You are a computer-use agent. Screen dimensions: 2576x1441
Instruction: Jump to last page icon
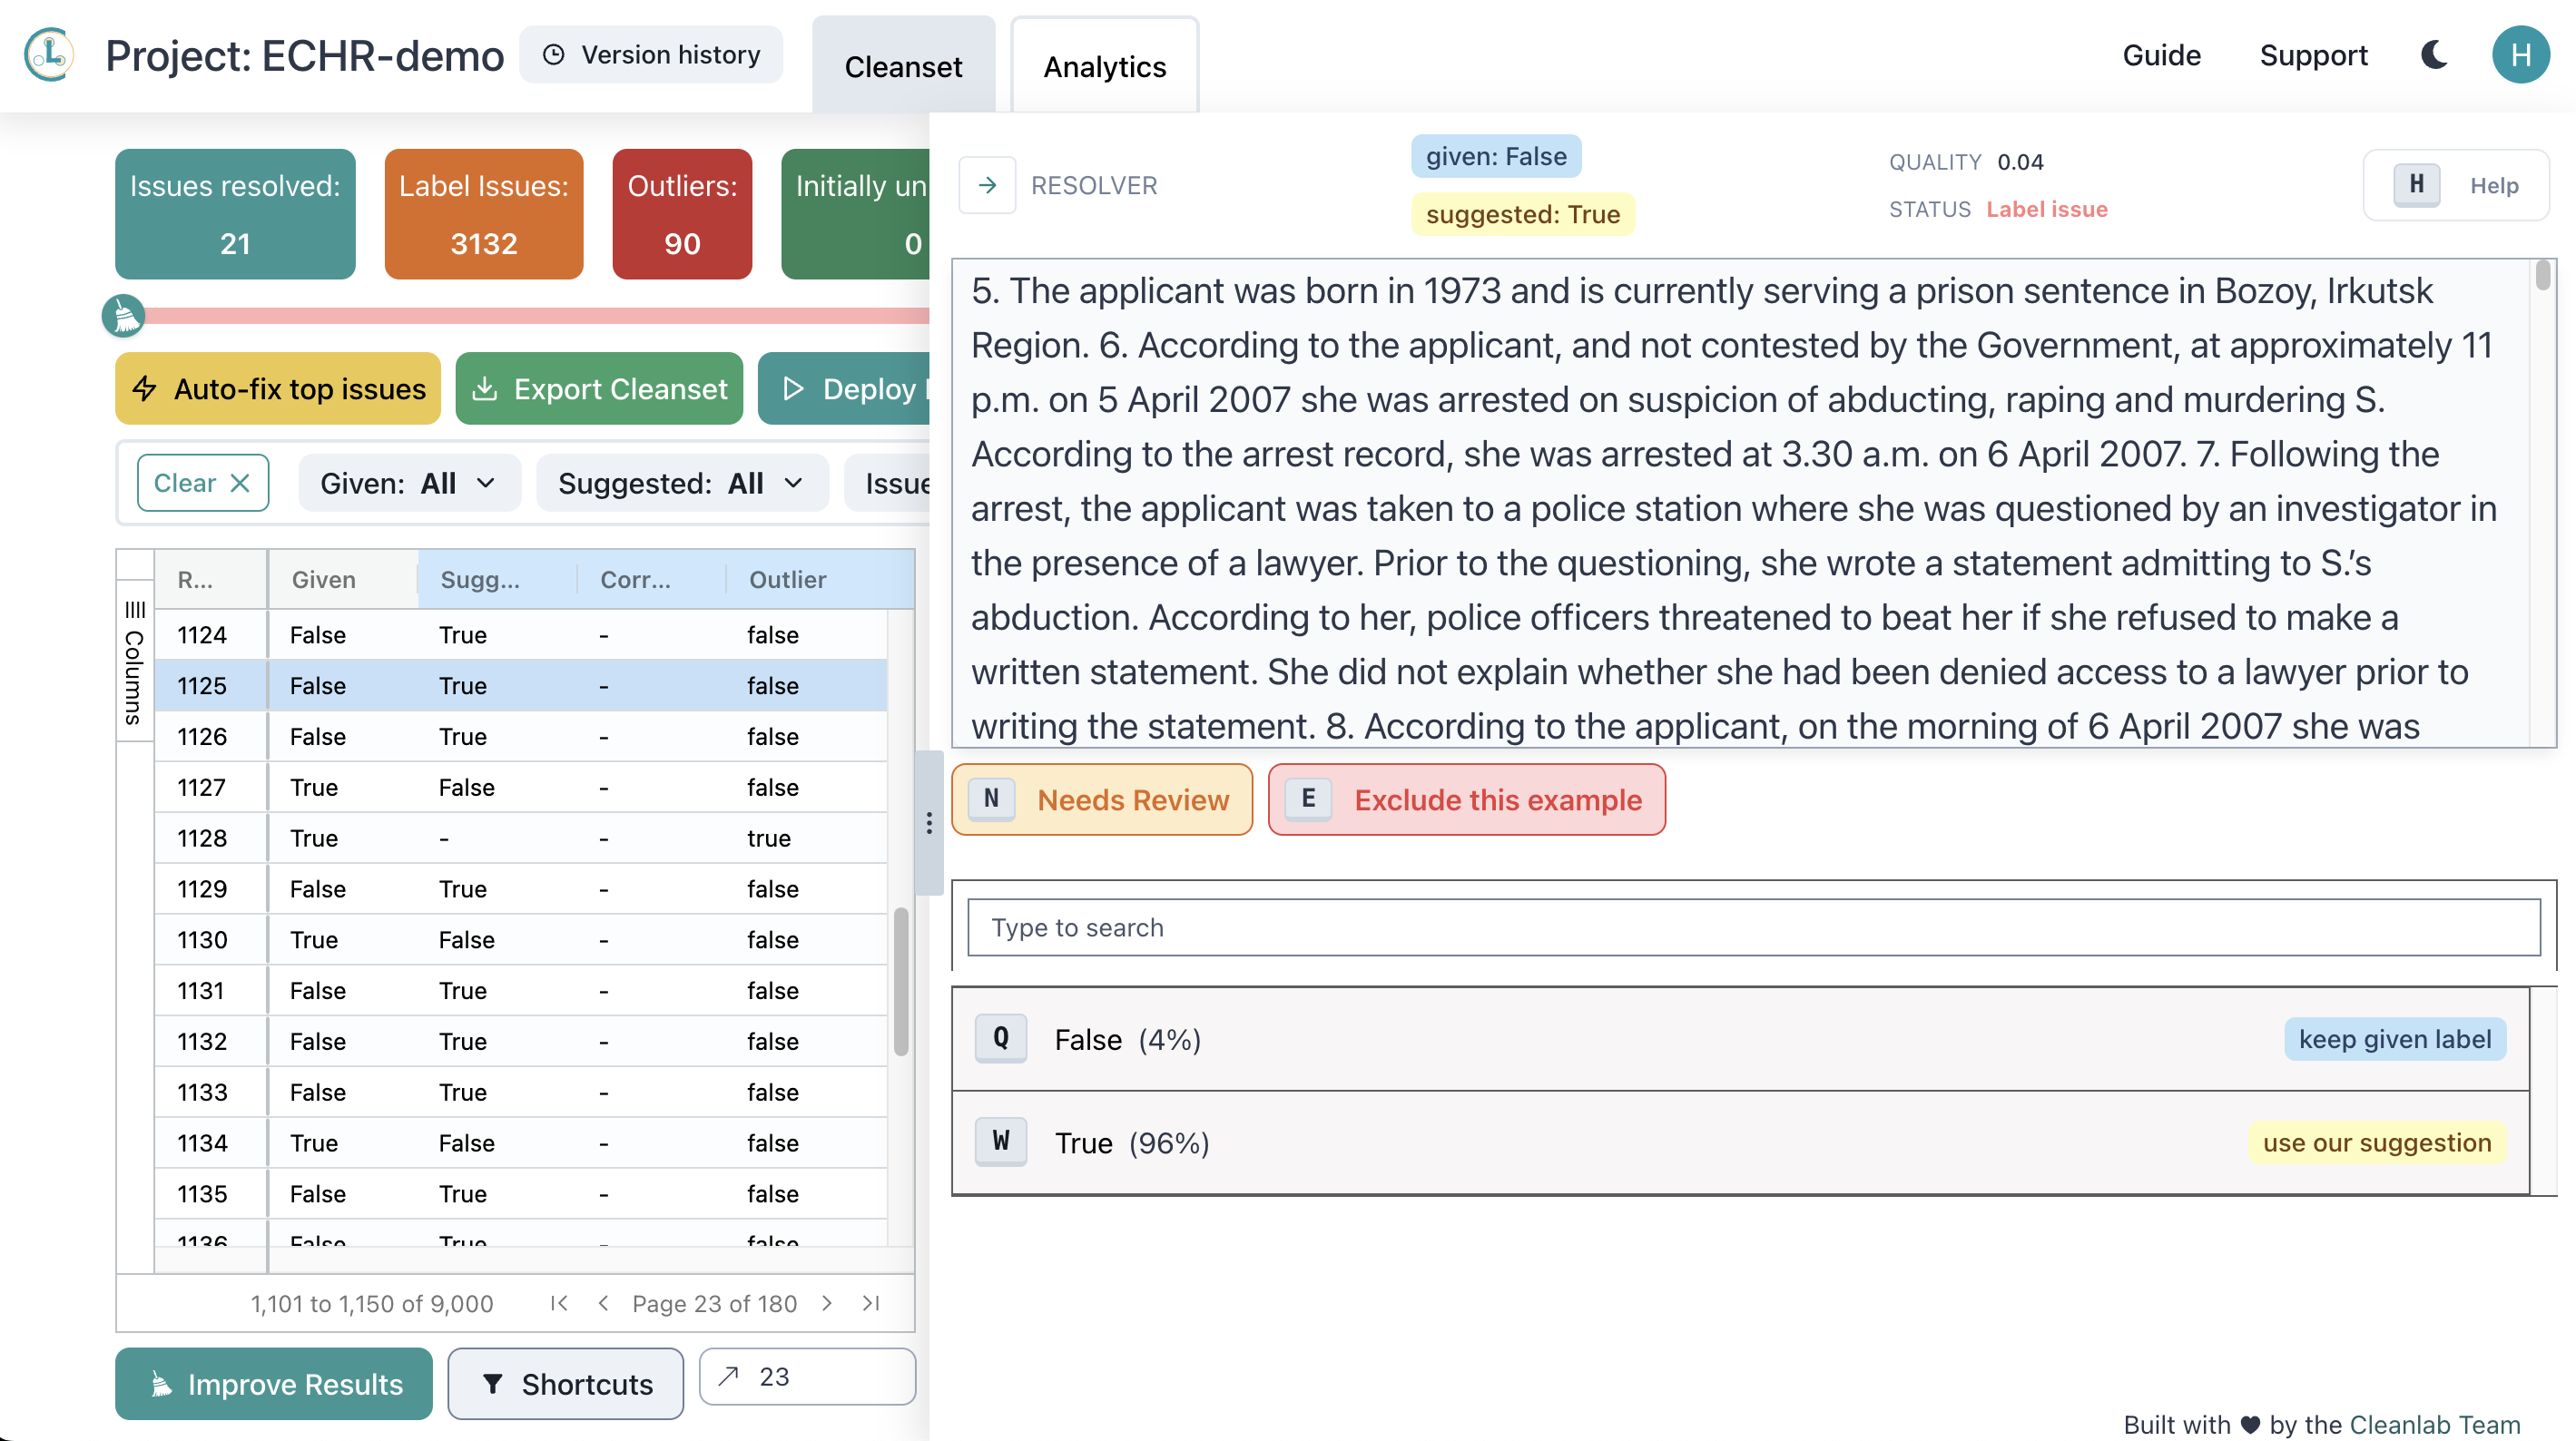[871, 1303]
